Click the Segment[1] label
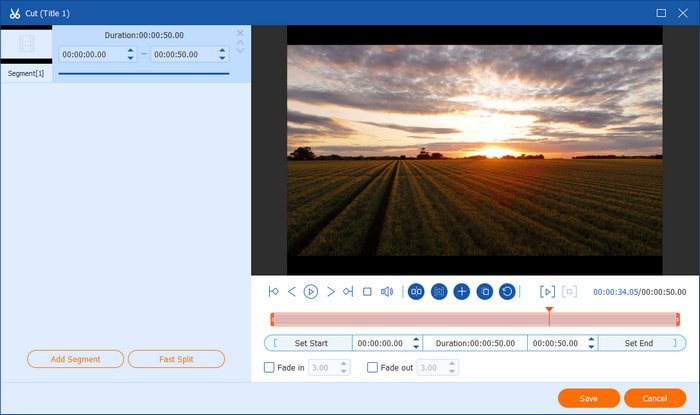This screenshot has width=700, height=415. (26, 74)
